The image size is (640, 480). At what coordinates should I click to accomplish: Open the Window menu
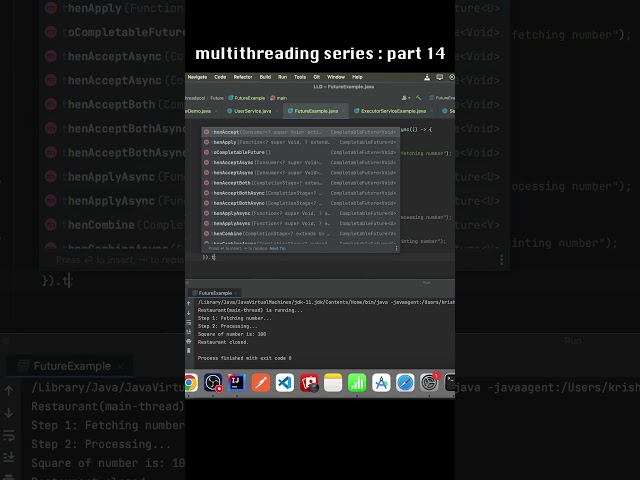click(x=336, y=77)
